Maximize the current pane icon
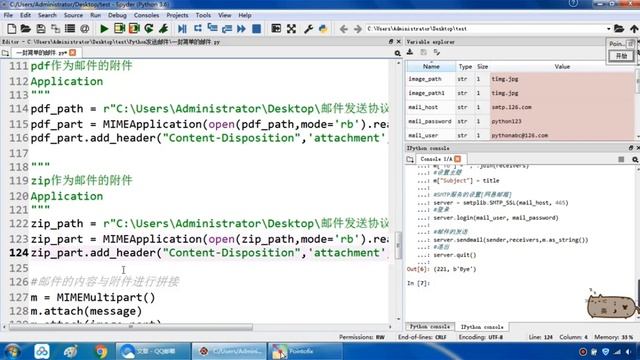This screenshot has height=360, width=640. [x=276, y=29]
